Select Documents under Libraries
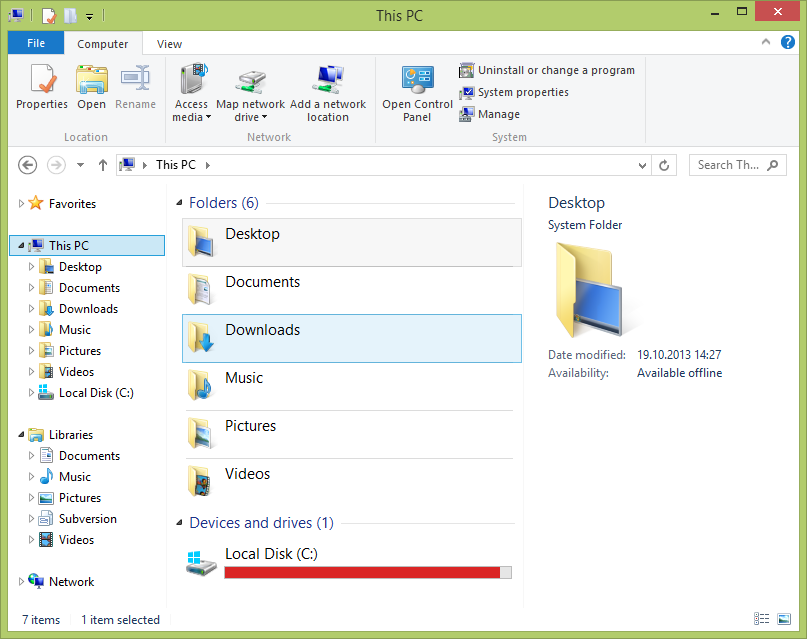This screenshot has height=639, width=807. [x=79, y=456]
